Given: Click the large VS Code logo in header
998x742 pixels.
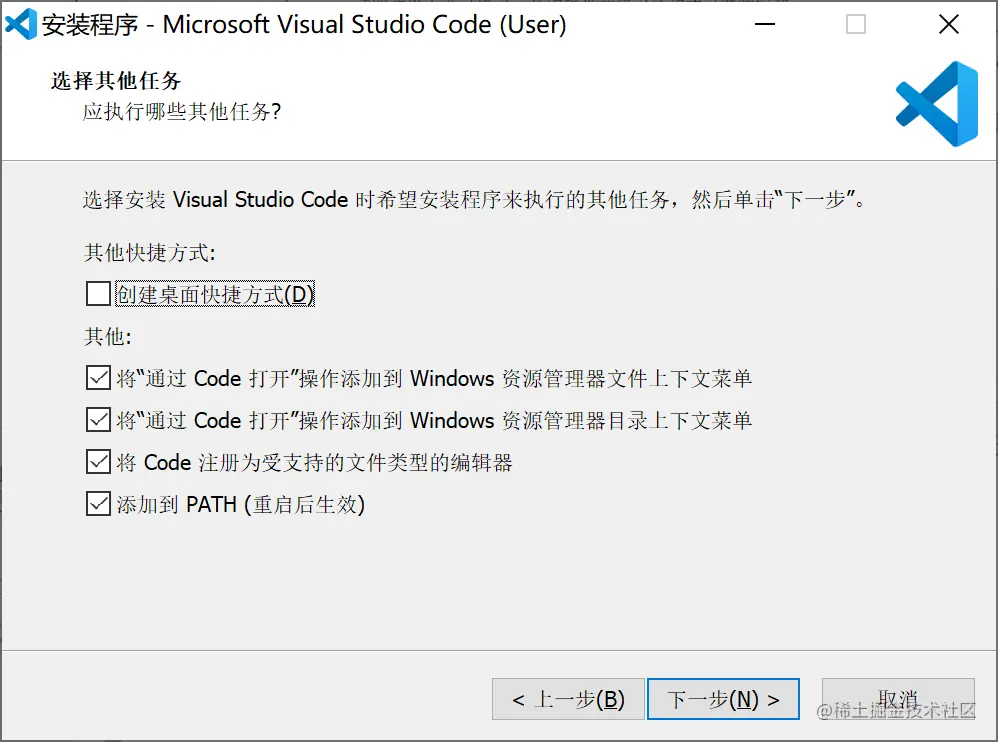Looking at the screenshot, I should (x=937, y=104).
